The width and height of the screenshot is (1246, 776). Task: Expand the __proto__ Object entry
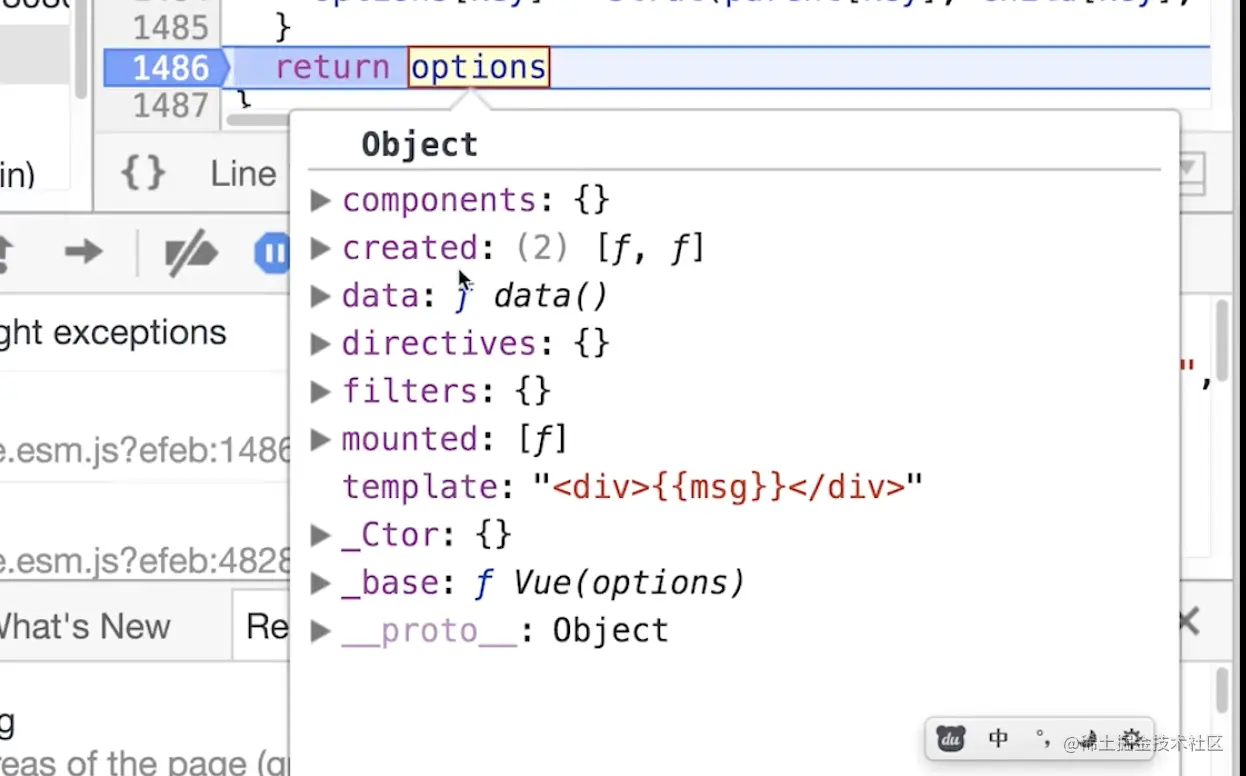click(x=320, y=631)
